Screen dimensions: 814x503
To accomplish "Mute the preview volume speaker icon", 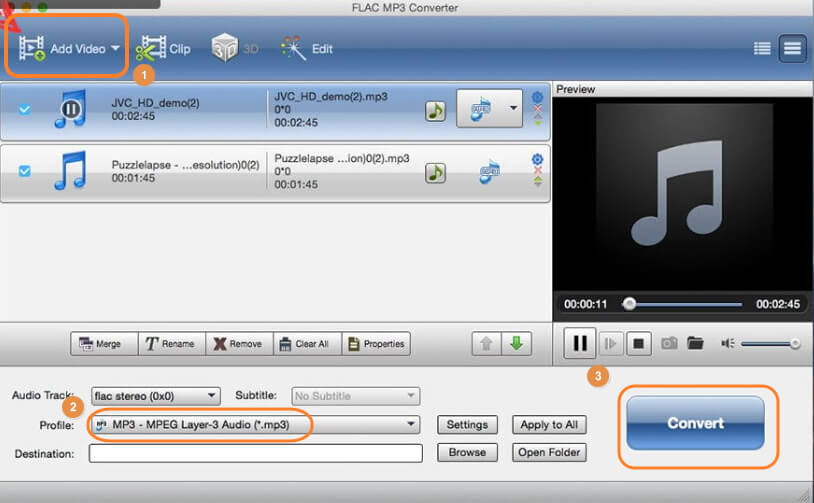I will 727,343.
